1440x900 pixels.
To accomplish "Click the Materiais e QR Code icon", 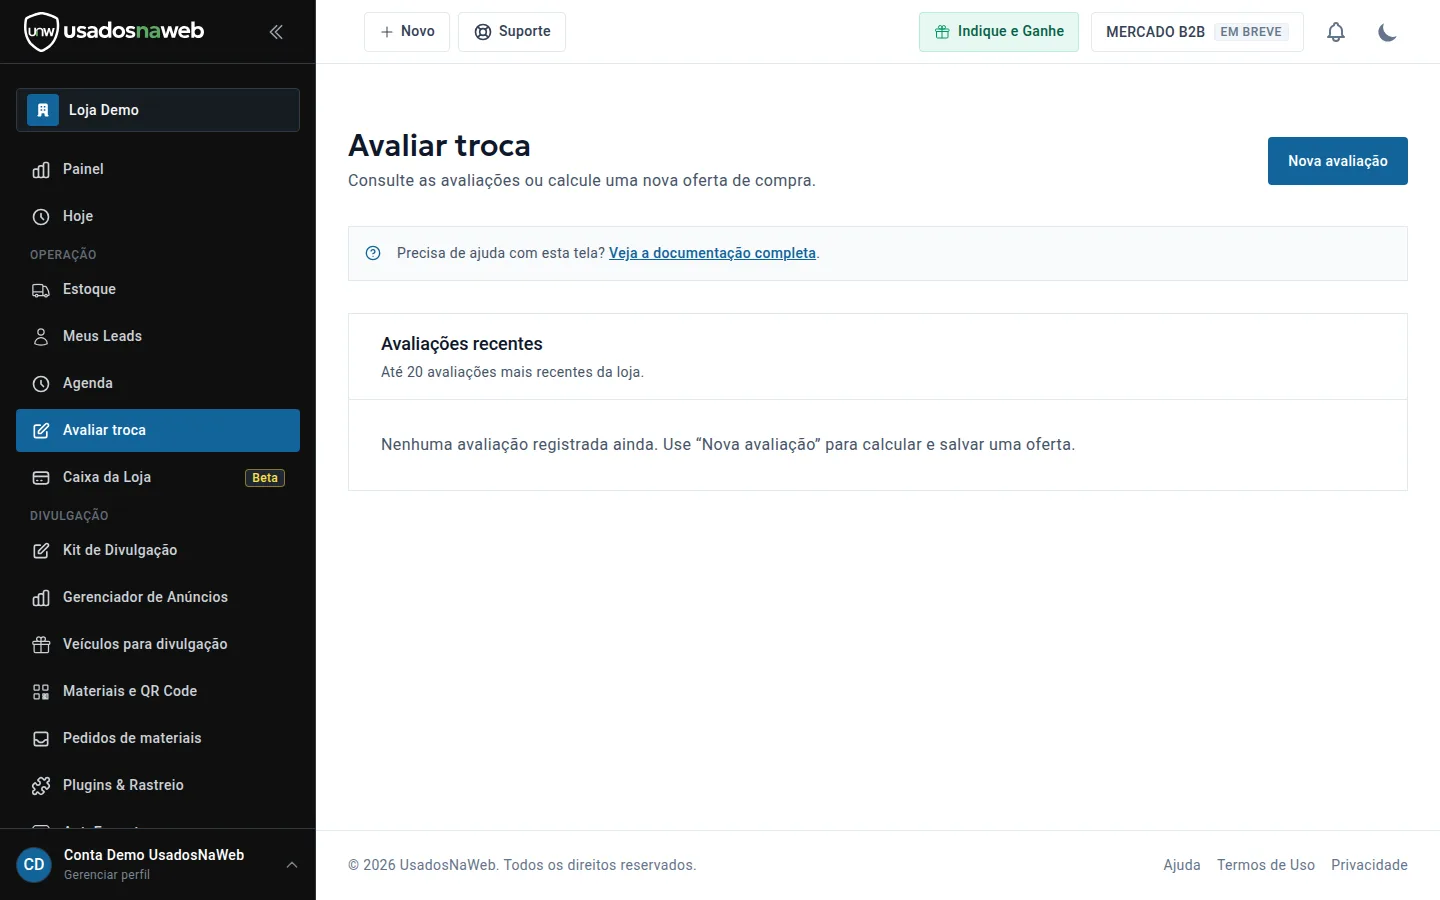I will click(x=41, y=692).
